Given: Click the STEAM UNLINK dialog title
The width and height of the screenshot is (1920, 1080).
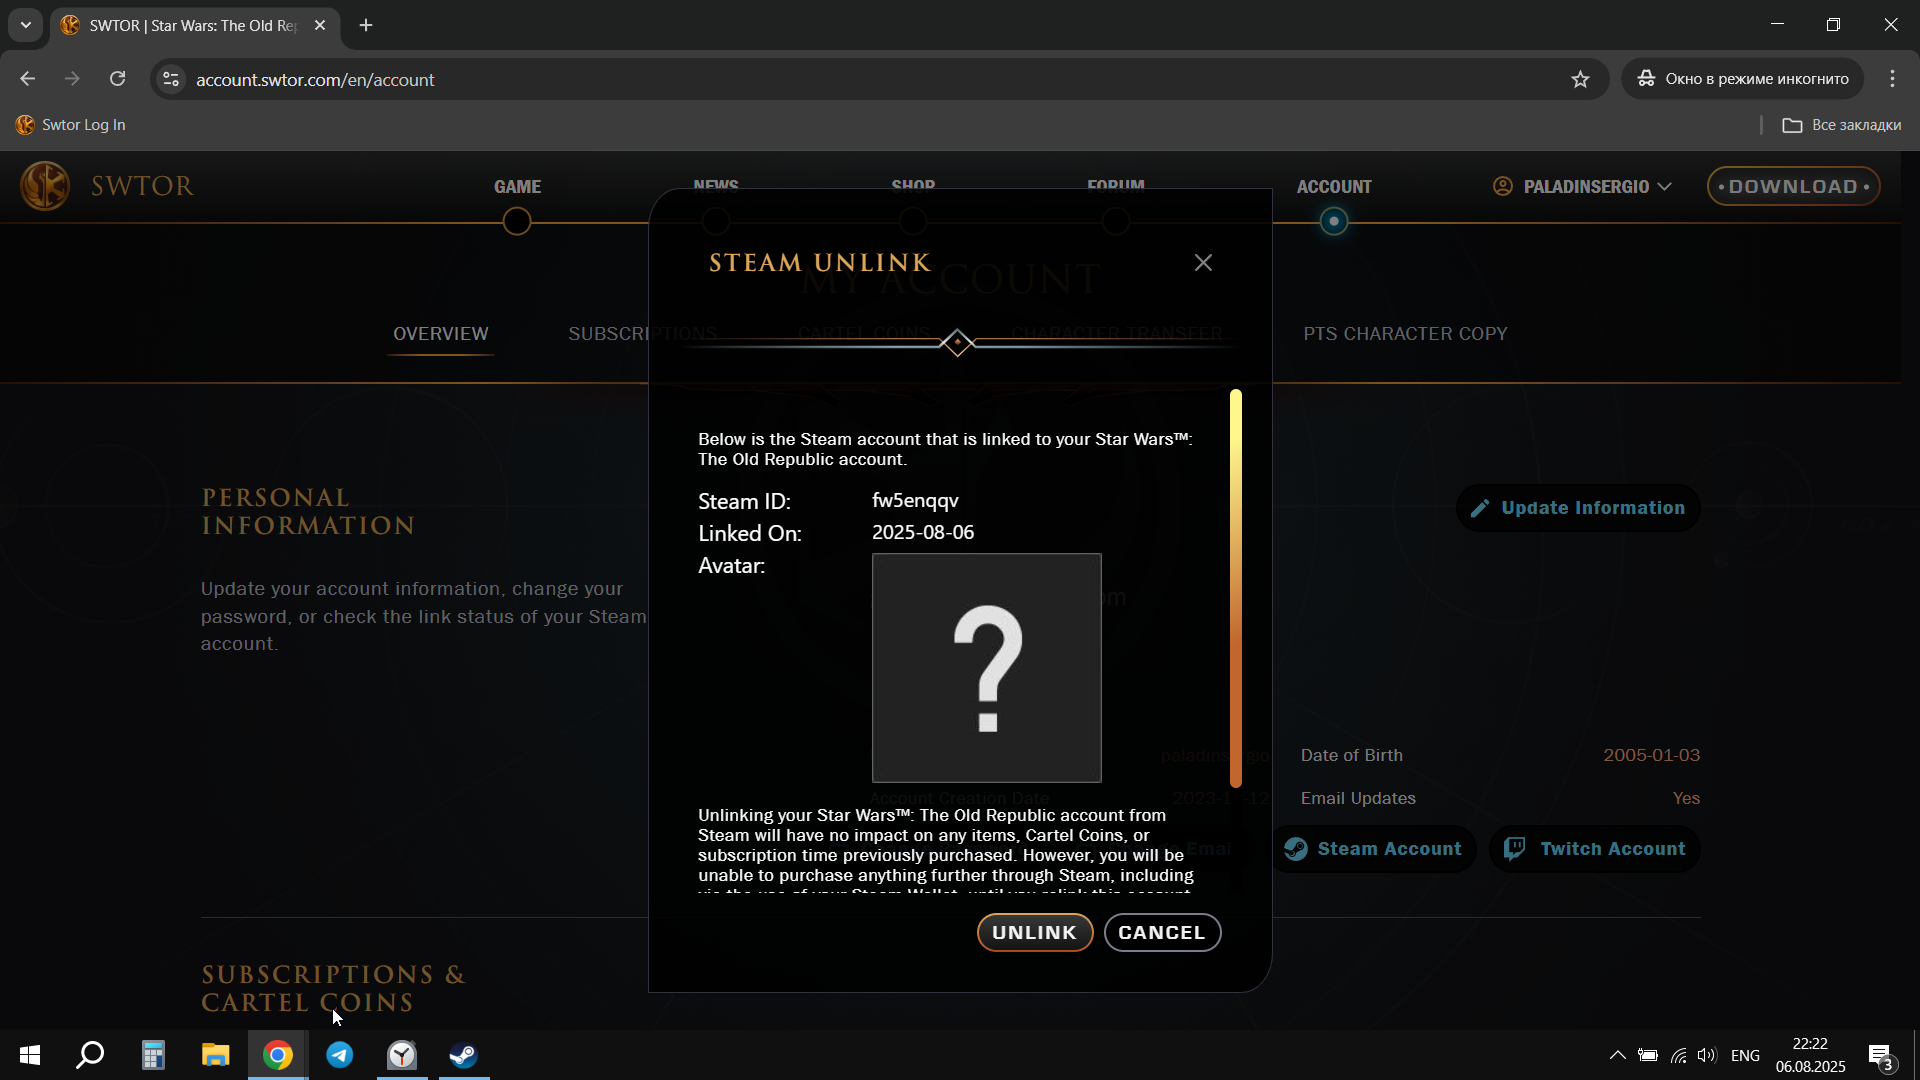Looking at the screenshot, I should pyautogui.click(x=820, y=263).
